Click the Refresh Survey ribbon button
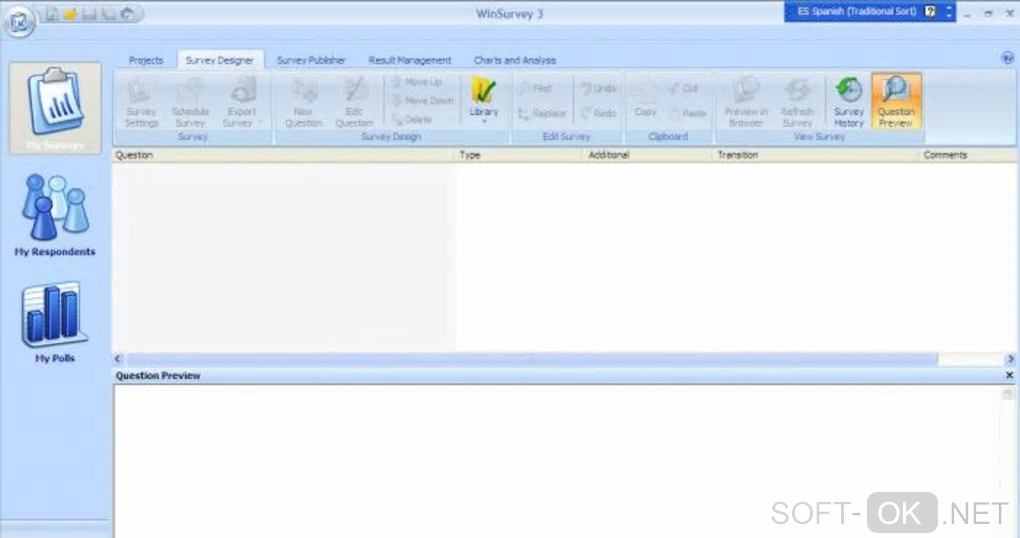This screenshot has width=1020, height=538. pos(797,102)
